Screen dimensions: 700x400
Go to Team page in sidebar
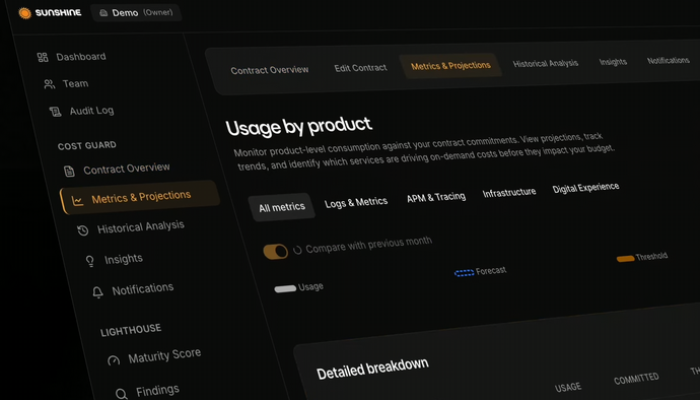75,83
